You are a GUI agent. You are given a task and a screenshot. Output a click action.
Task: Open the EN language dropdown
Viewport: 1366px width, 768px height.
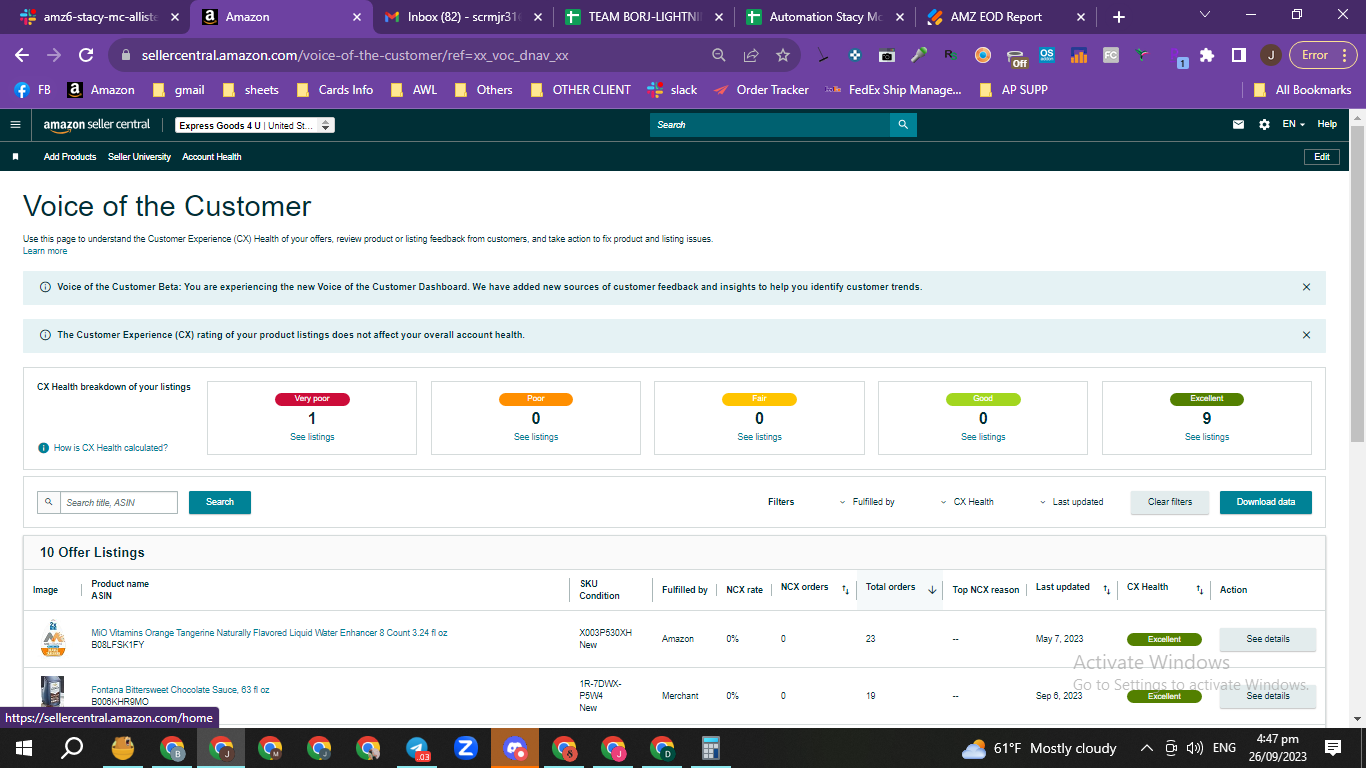1294,125
